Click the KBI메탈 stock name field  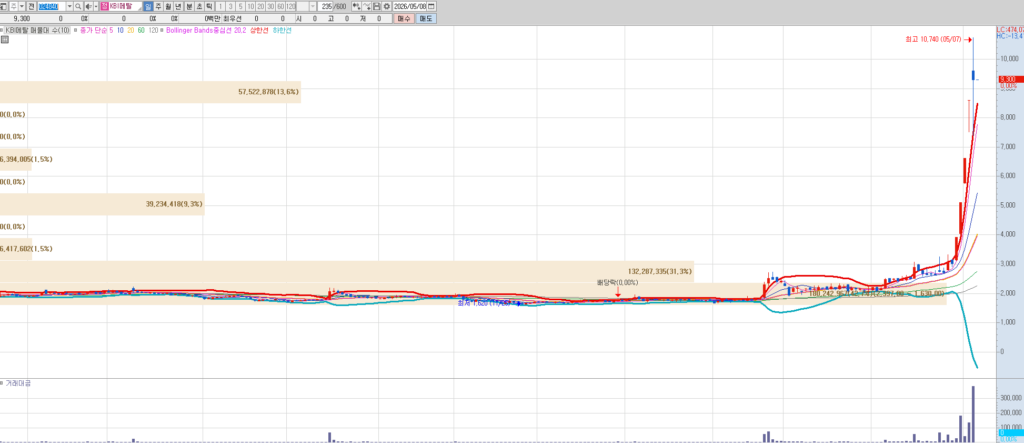(x=125, y=6)
